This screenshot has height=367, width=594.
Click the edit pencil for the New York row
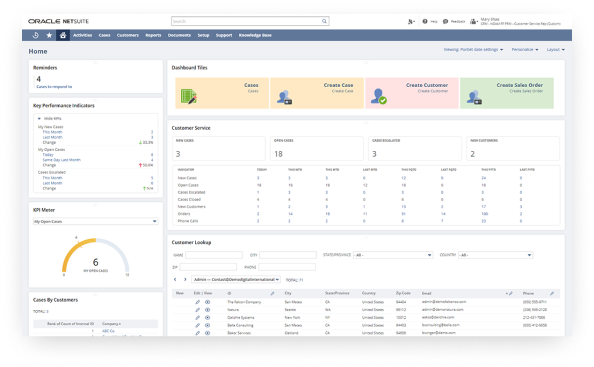click(x=197, y=318)
